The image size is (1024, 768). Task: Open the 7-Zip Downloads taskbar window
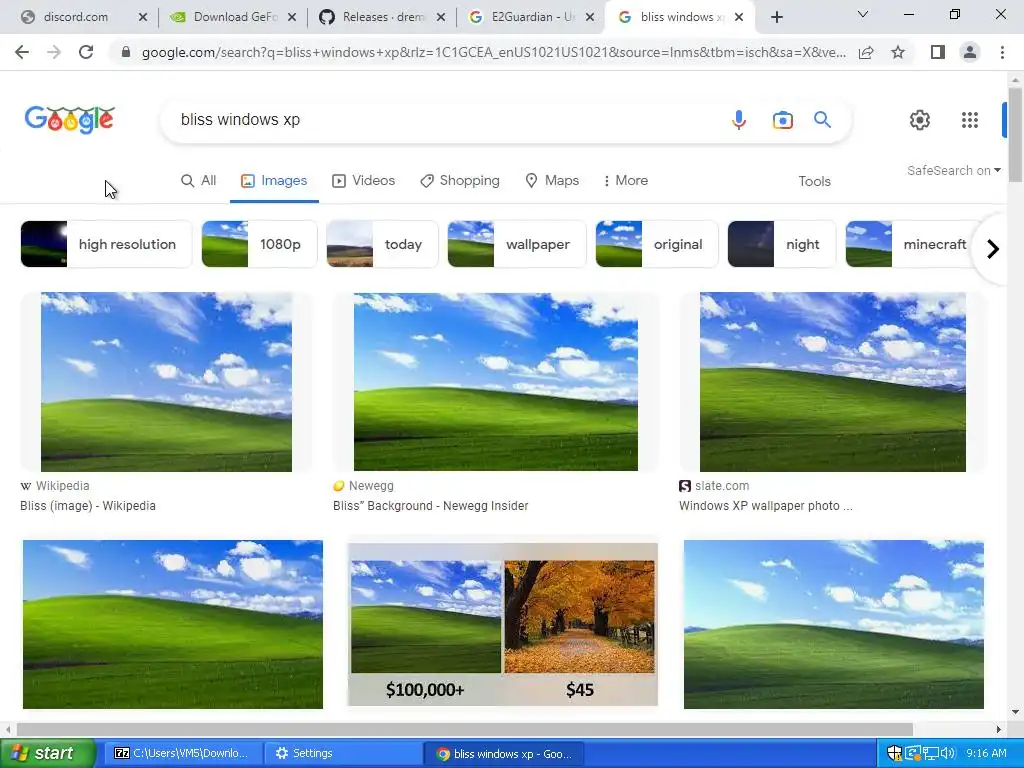point(182,753)
